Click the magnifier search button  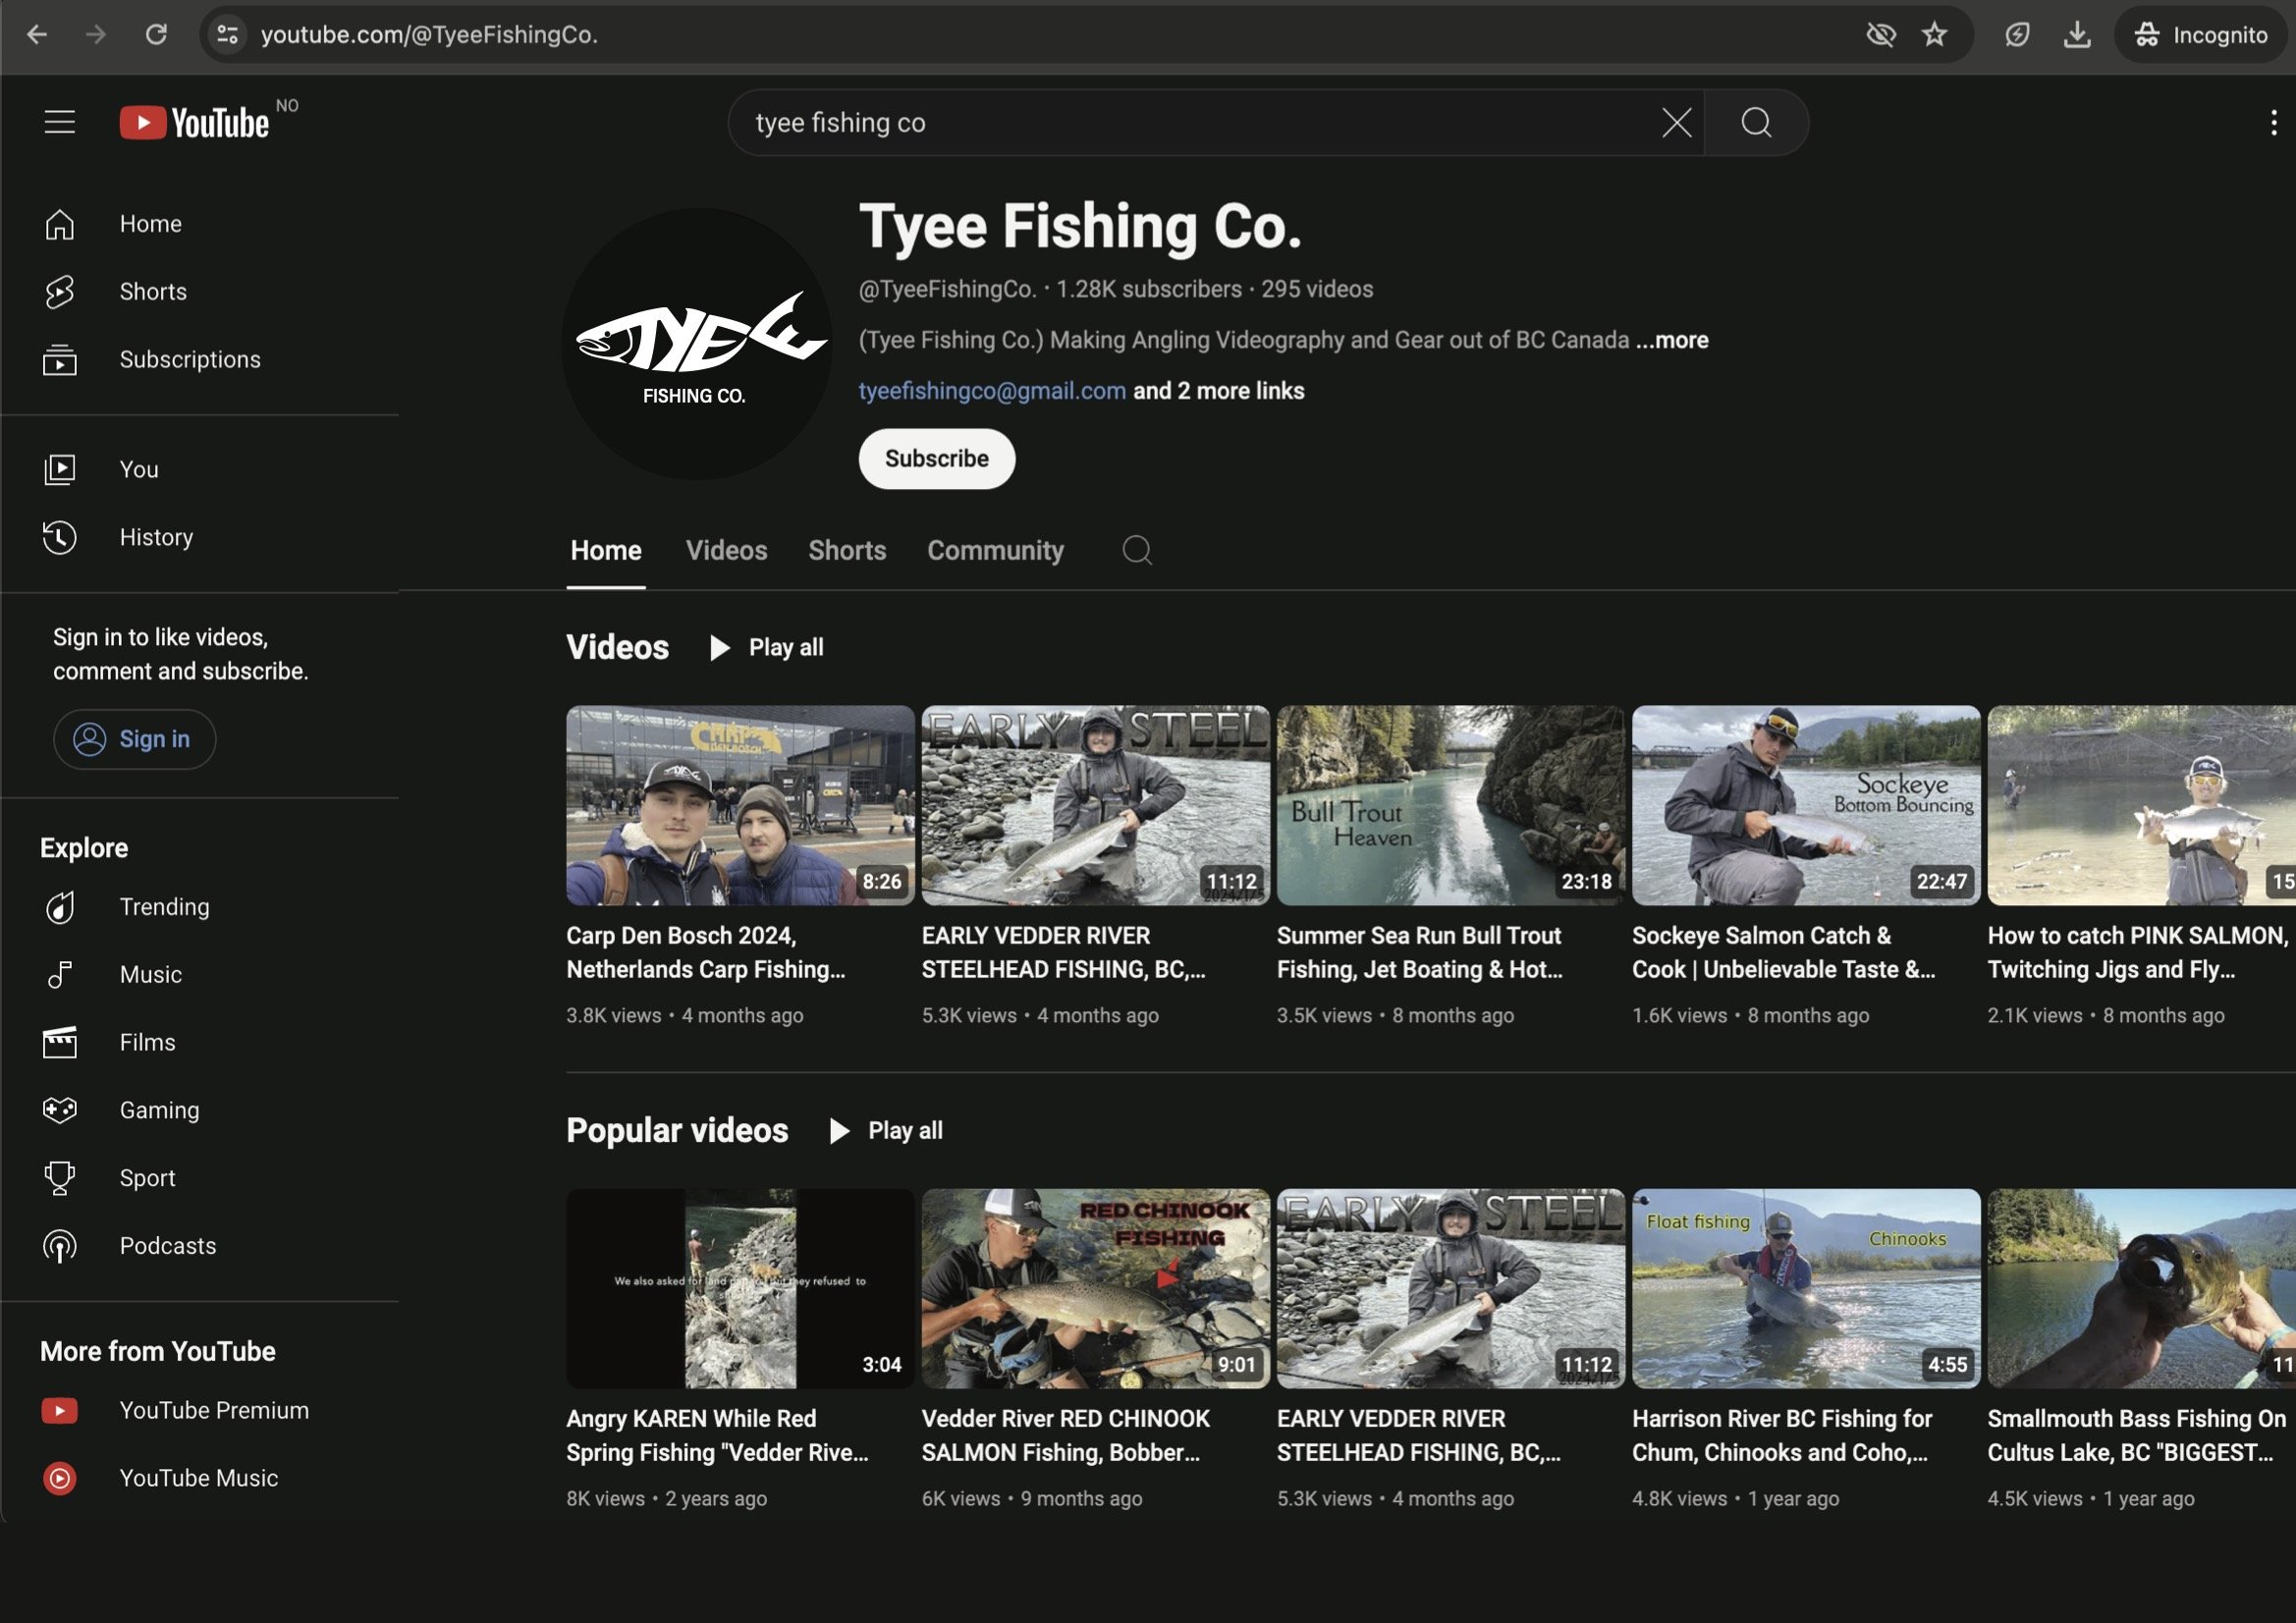pyautogui.click(x=1756, y=122)
